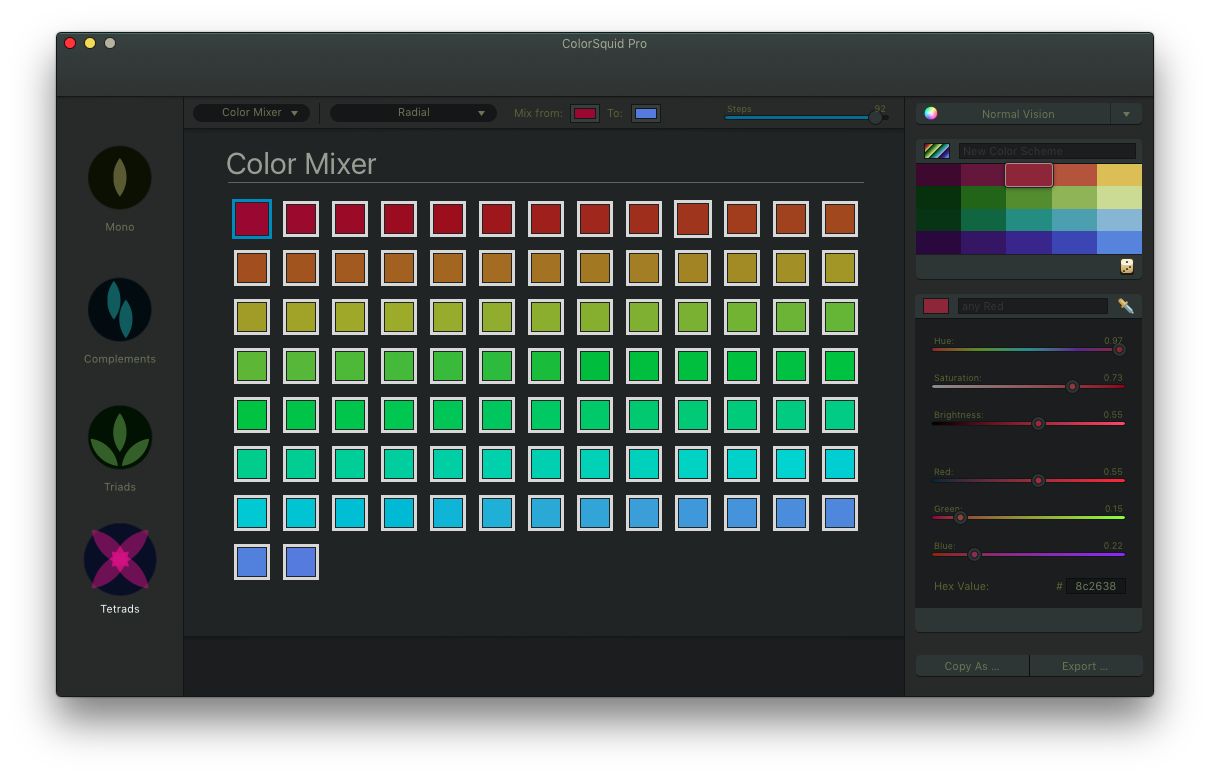Expand the Normal Vision dropdown arrow
Viewport: 1210px width, 777px height.
click(x=1126, y=114)
